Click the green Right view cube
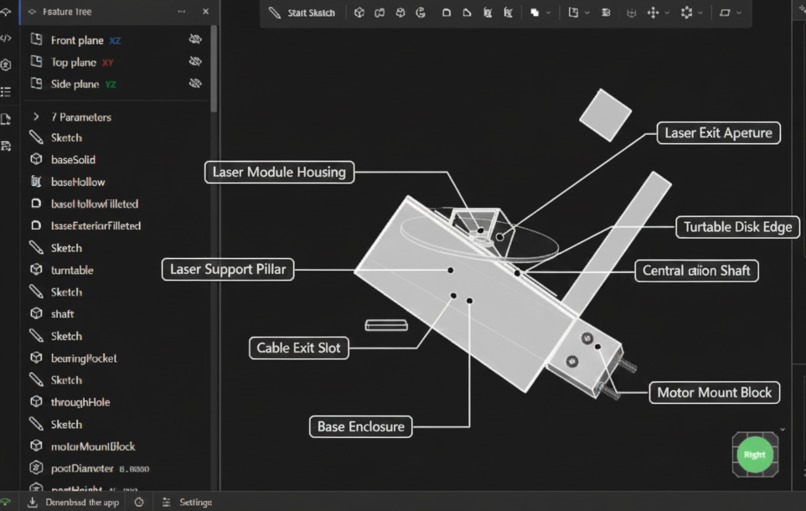Screen dimensions: 806x511 (755, 454)
